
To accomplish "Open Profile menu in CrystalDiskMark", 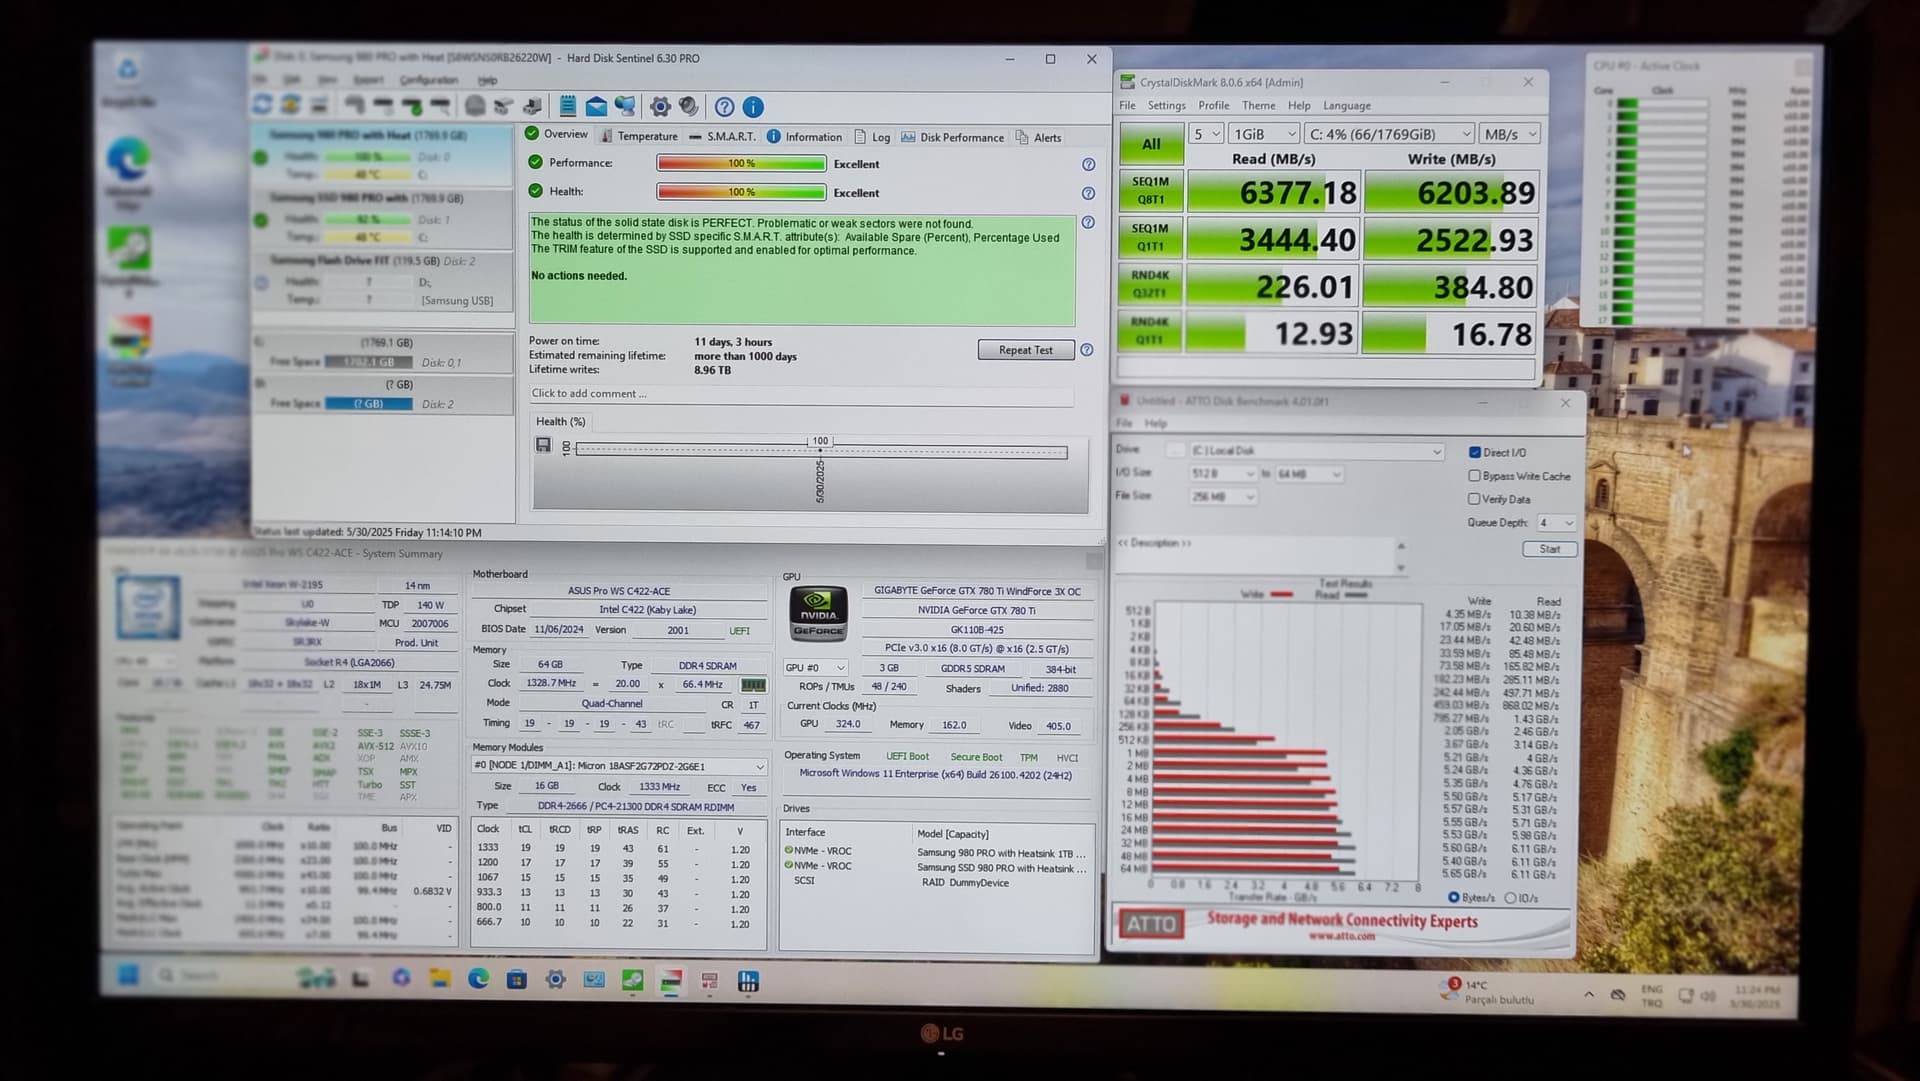I will pos(1213,105).
